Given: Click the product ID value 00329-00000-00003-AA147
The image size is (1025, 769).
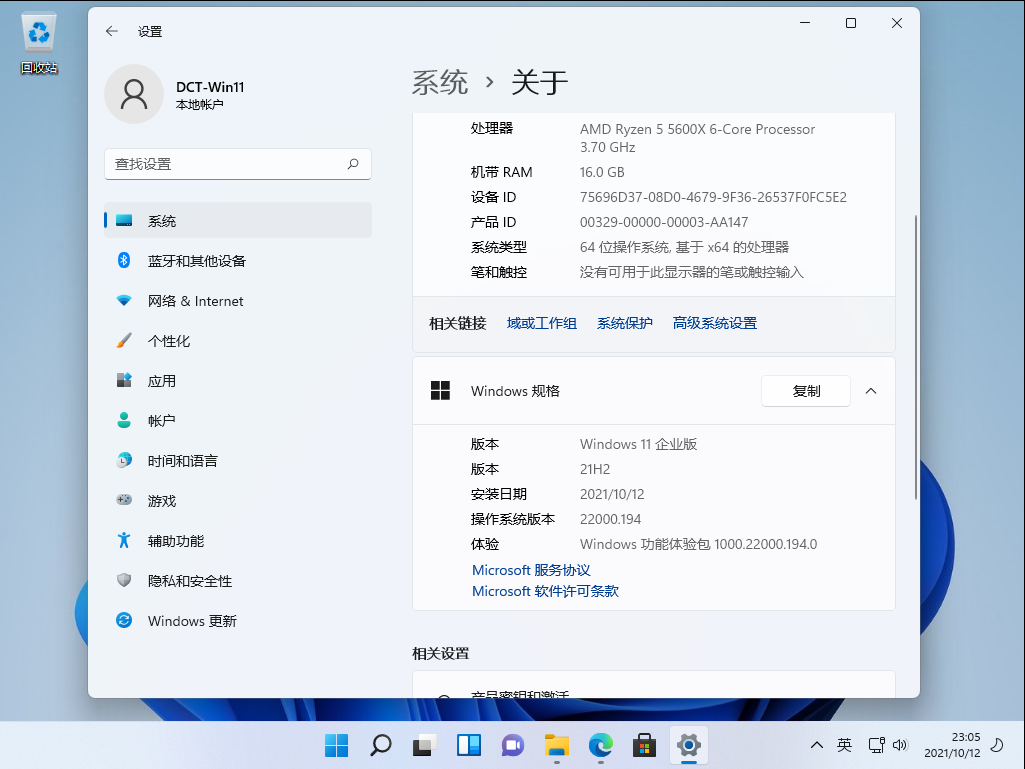Looking at the screenshot, I should pos(664,222).
